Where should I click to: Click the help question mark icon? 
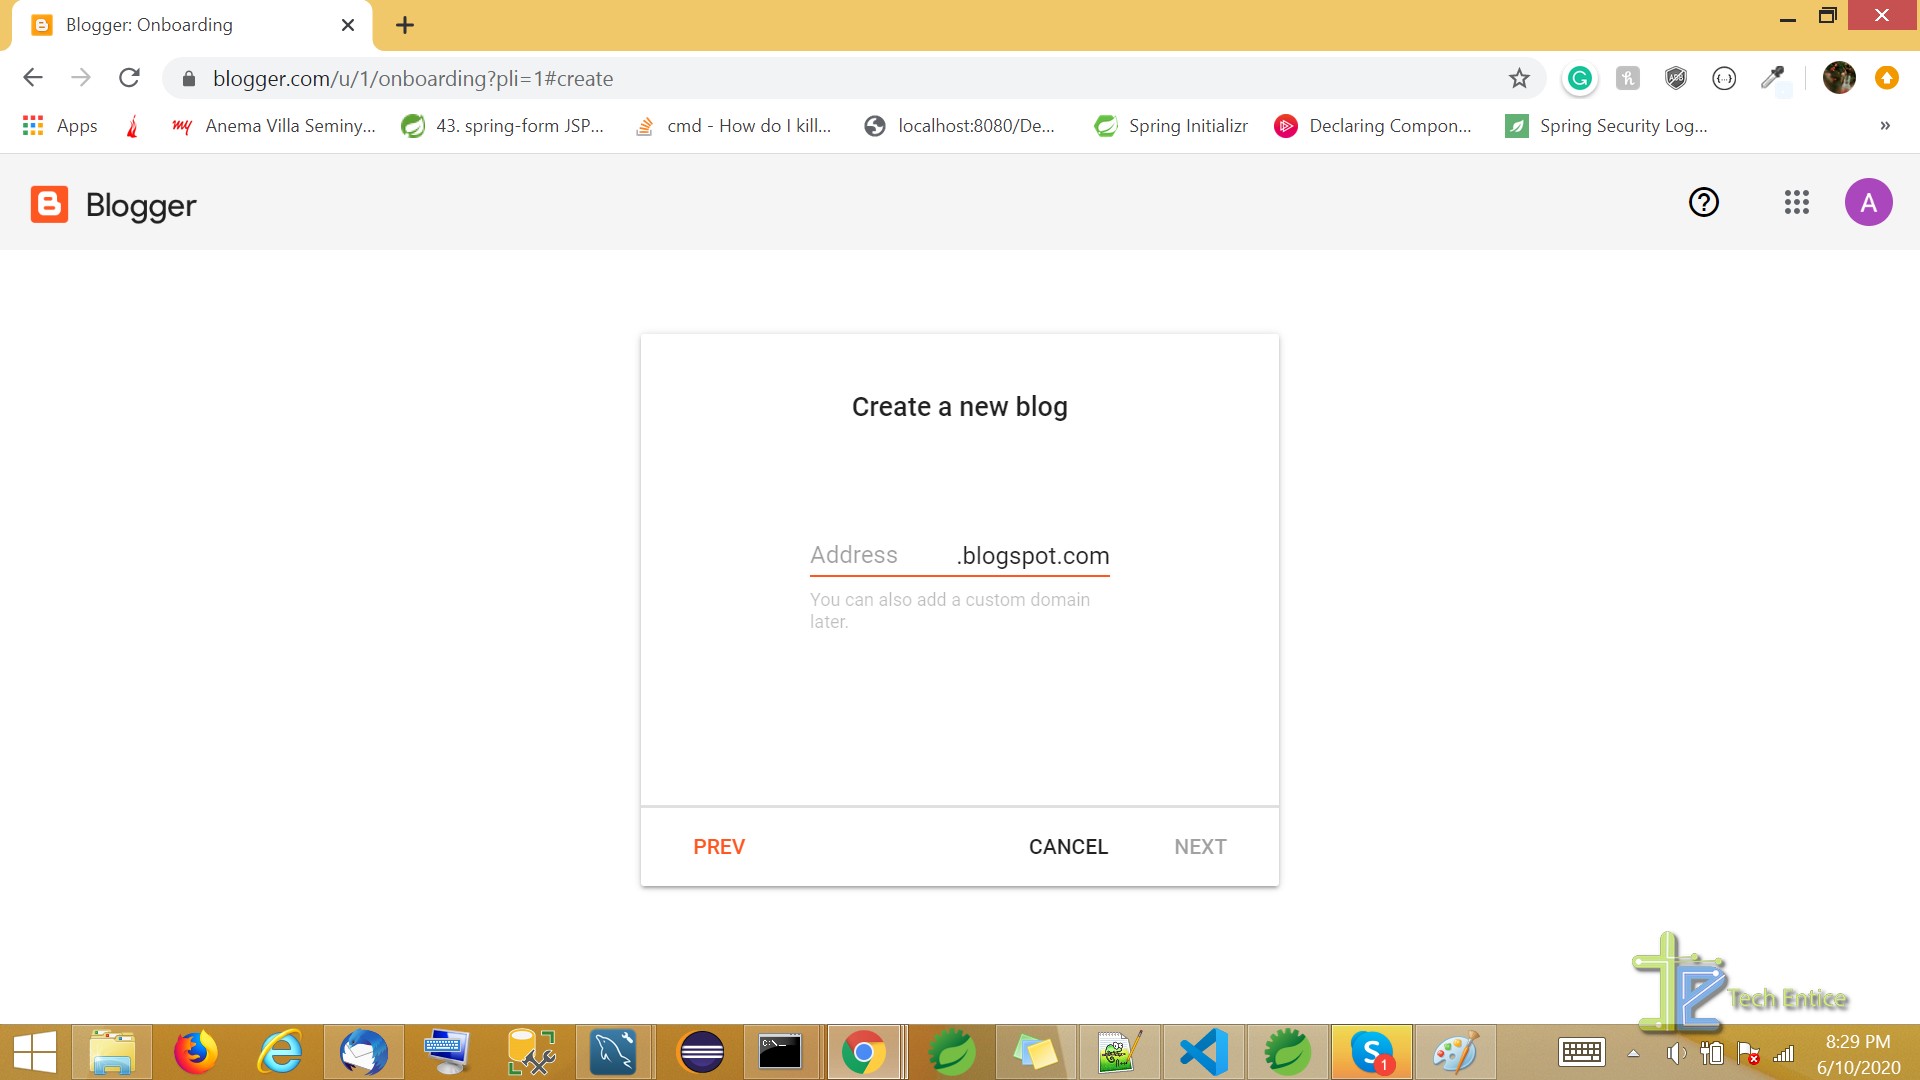1704,202
